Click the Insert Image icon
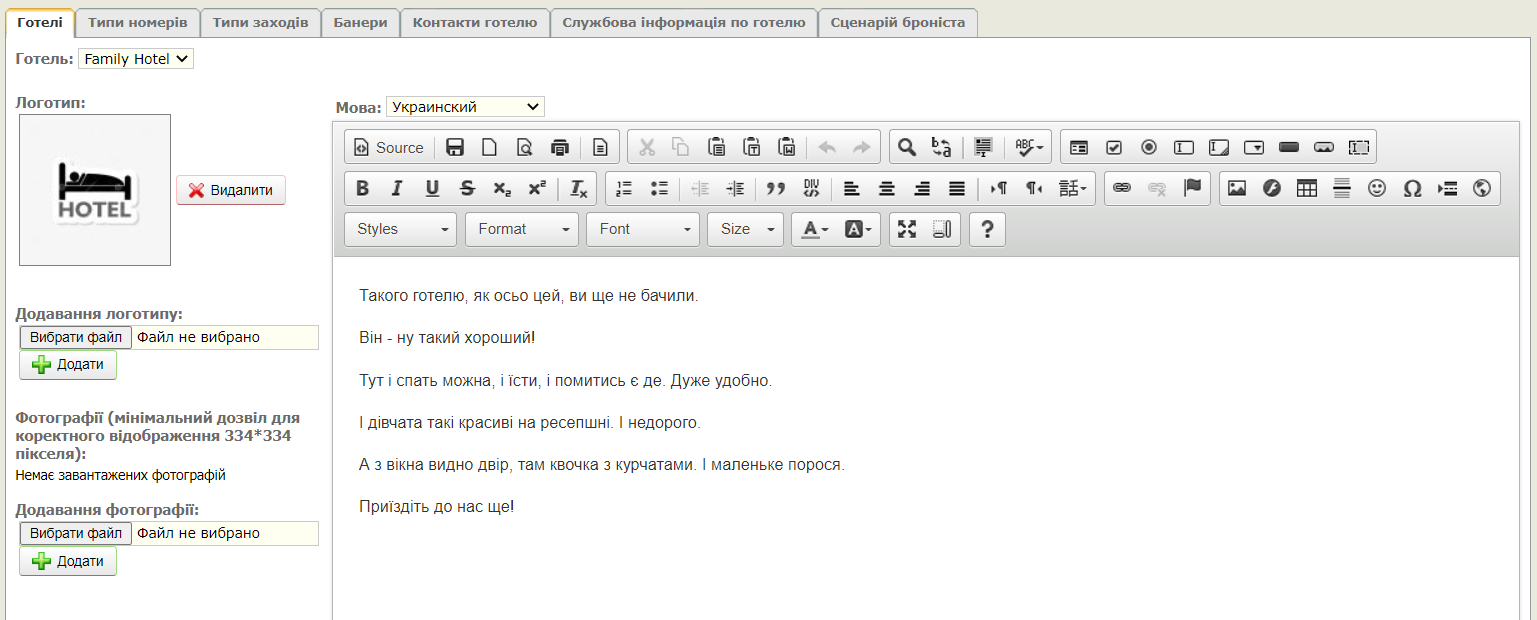This screenshot has height=620, width=1537. pyautogui.click(x=1237, y=188)
